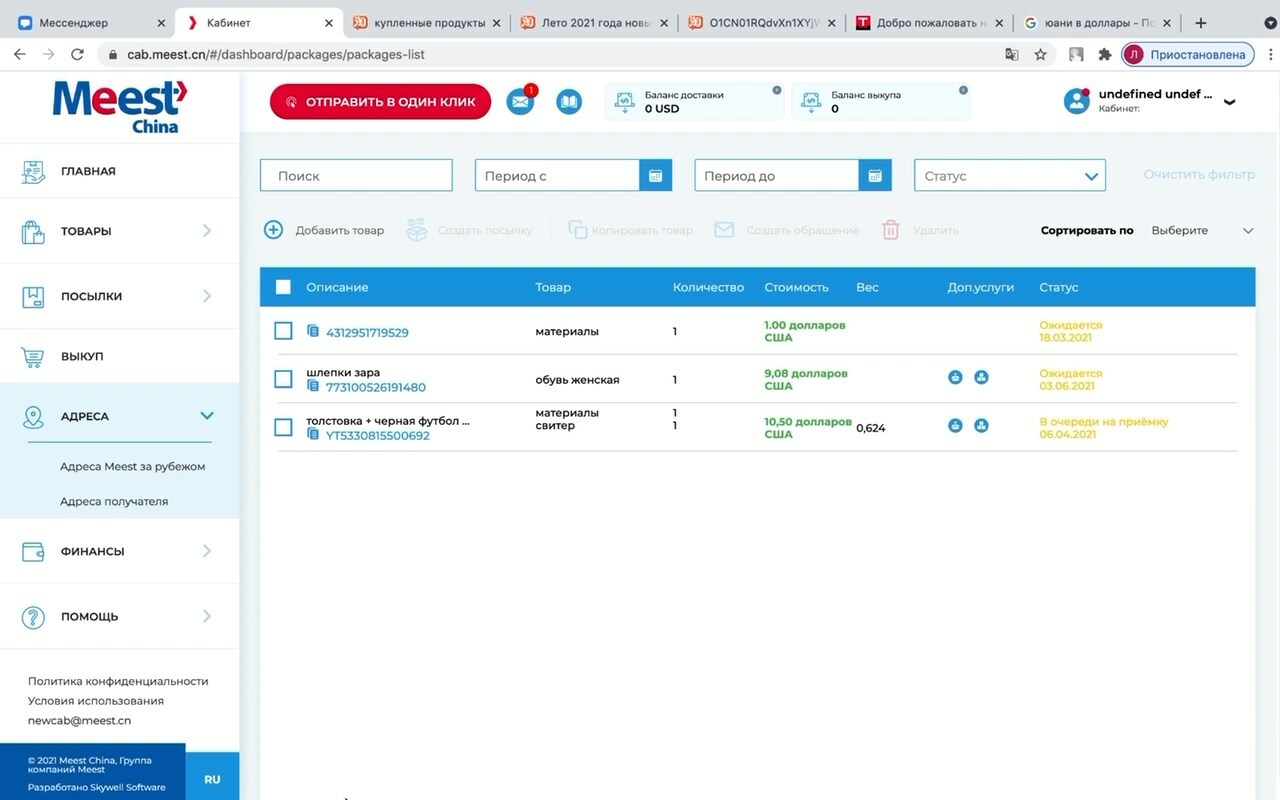This screenshot has width=1280, height=800.
Task: Copy tracking number YT5330815500692 icon
Action: coord(313,434)
